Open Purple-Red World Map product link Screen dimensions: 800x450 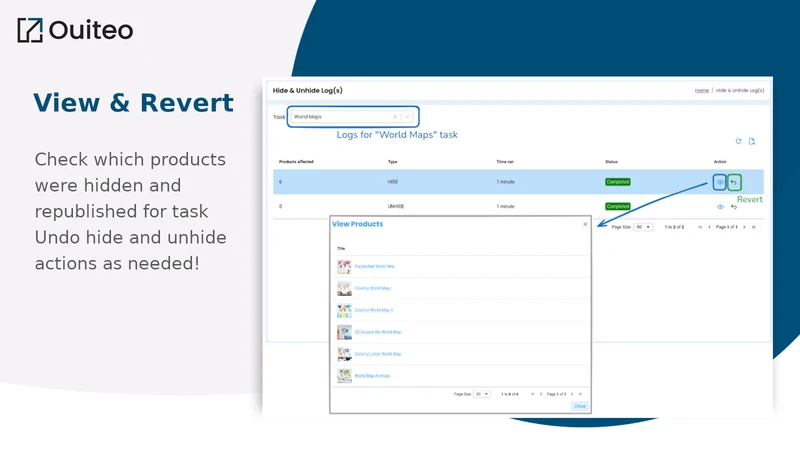[374, 266]
